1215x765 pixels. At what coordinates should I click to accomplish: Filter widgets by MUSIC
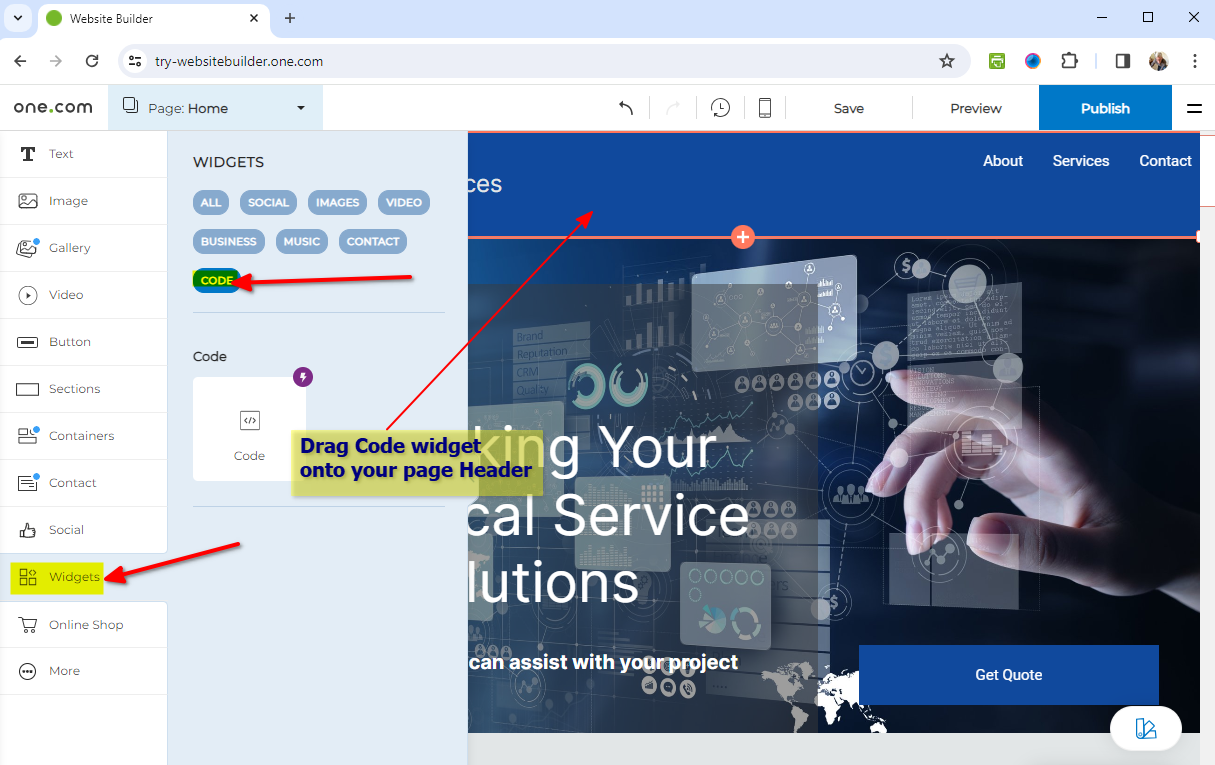tap(302, 241)
